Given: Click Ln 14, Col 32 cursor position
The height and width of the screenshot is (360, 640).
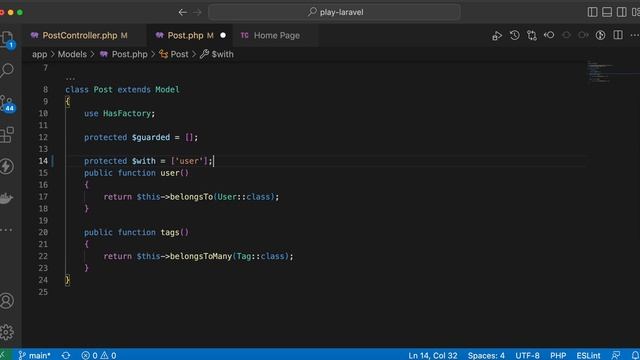Looking at the screenshot, I should tap(433, 356).
